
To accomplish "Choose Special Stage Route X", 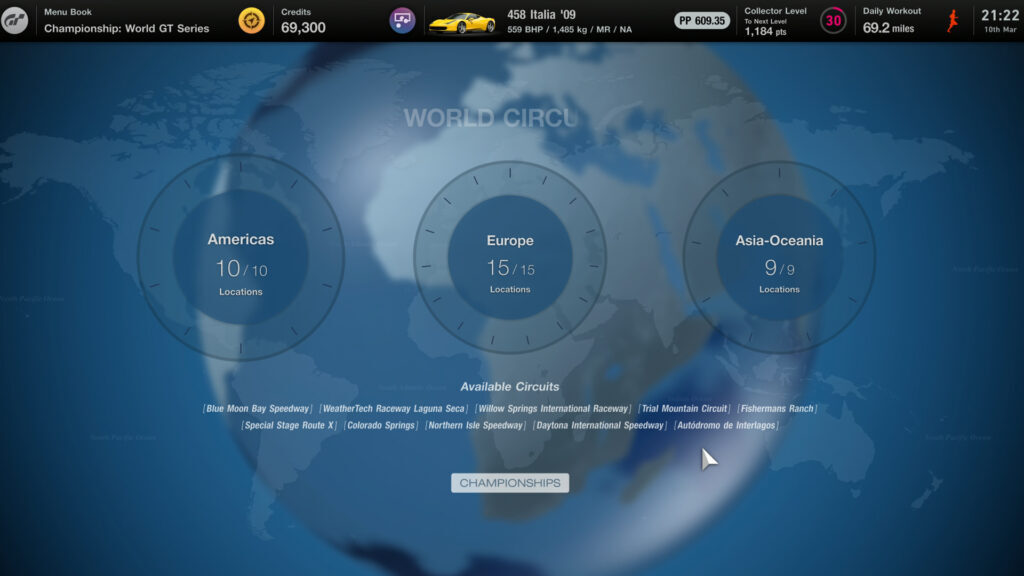I will click(x=289, y=425).
